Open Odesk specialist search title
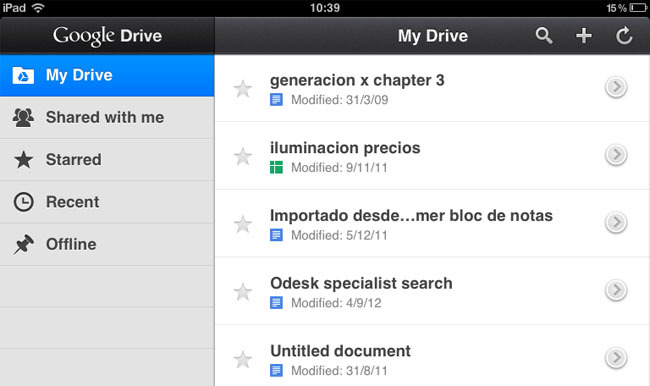650x386 pixels. point(361,283)
